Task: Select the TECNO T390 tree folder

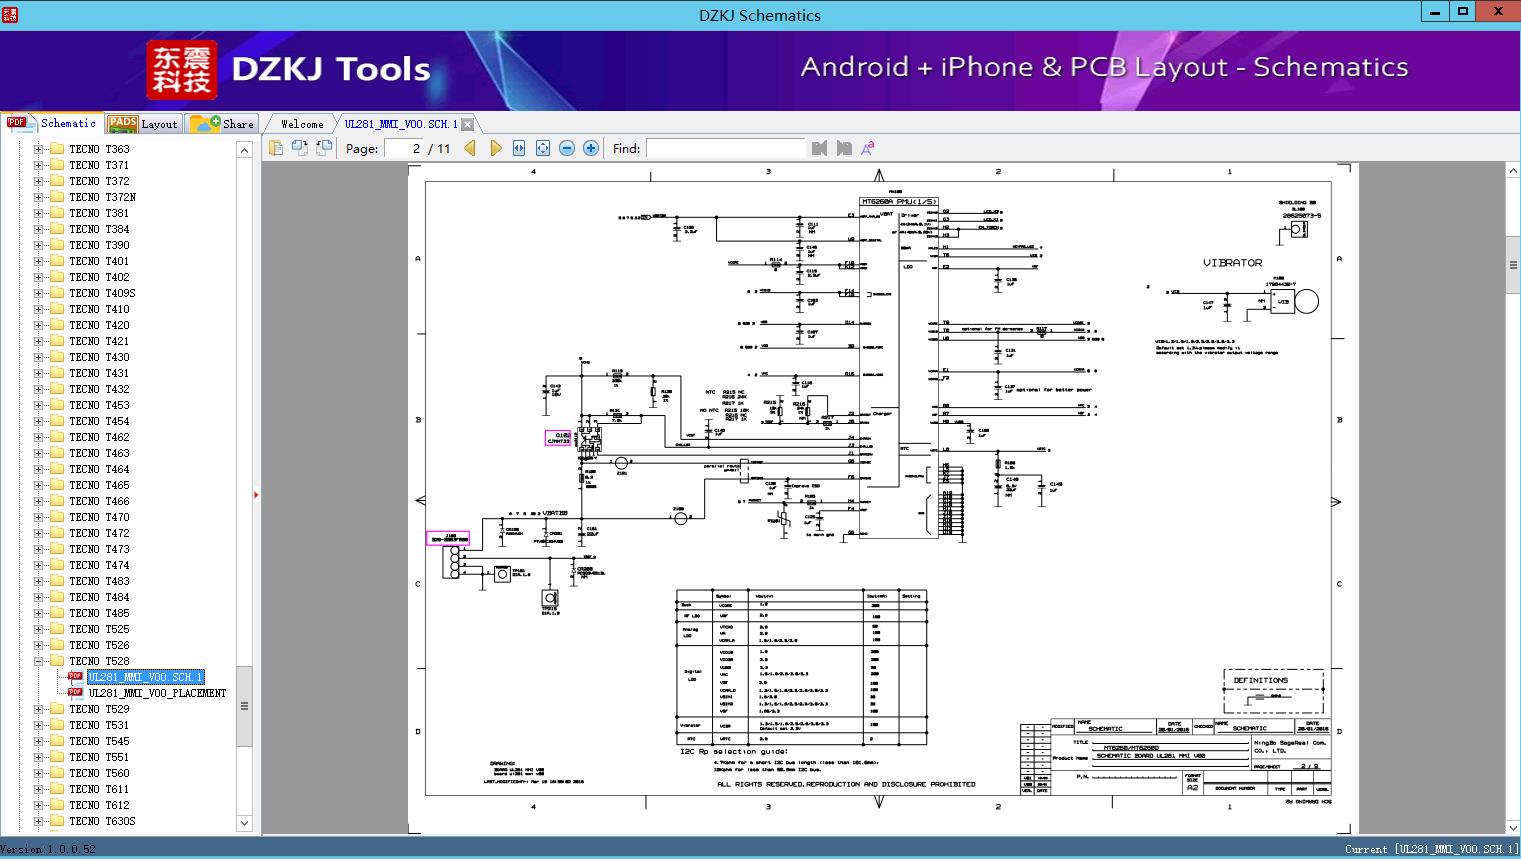Action: click(99, 245)
